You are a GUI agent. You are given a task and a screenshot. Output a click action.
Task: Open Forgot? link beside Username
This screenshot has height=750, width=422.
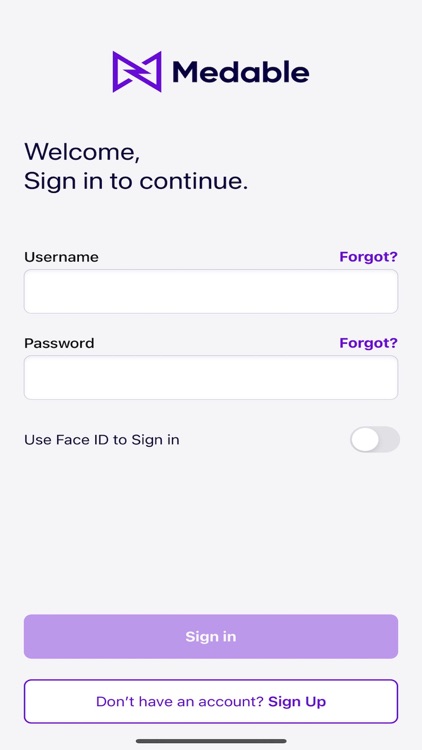coord(368,257)
